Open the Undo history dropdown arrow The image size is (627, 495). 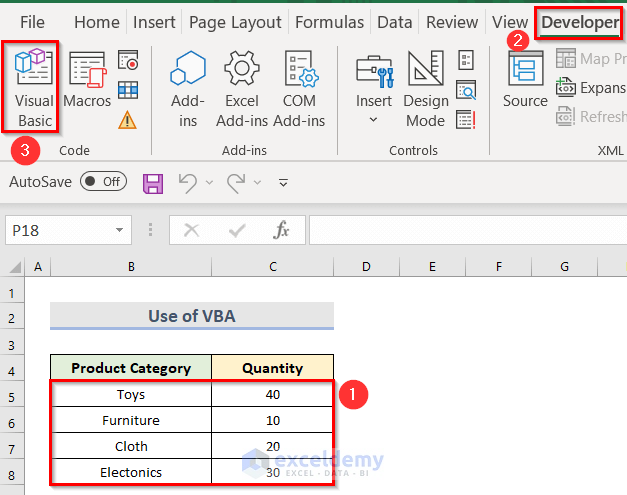[x=209, y=183]
